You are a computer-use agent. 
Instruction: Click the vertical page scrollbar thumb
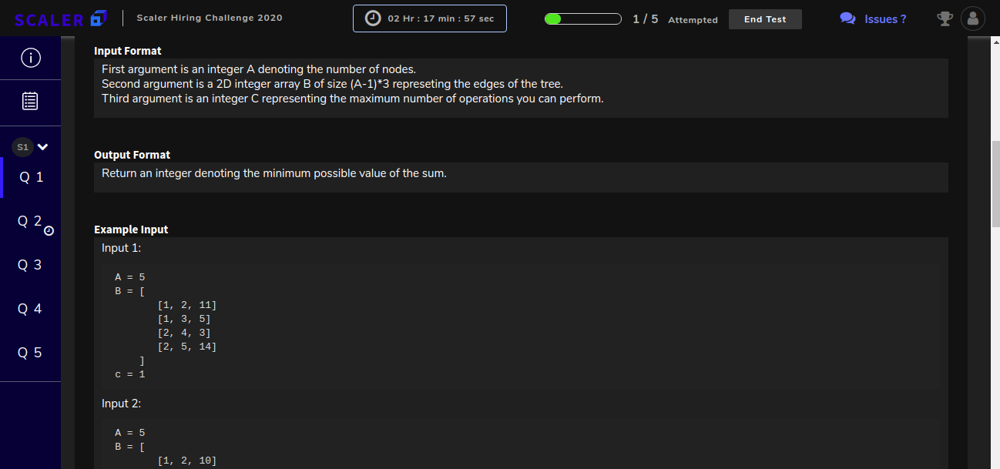[995, 184]
